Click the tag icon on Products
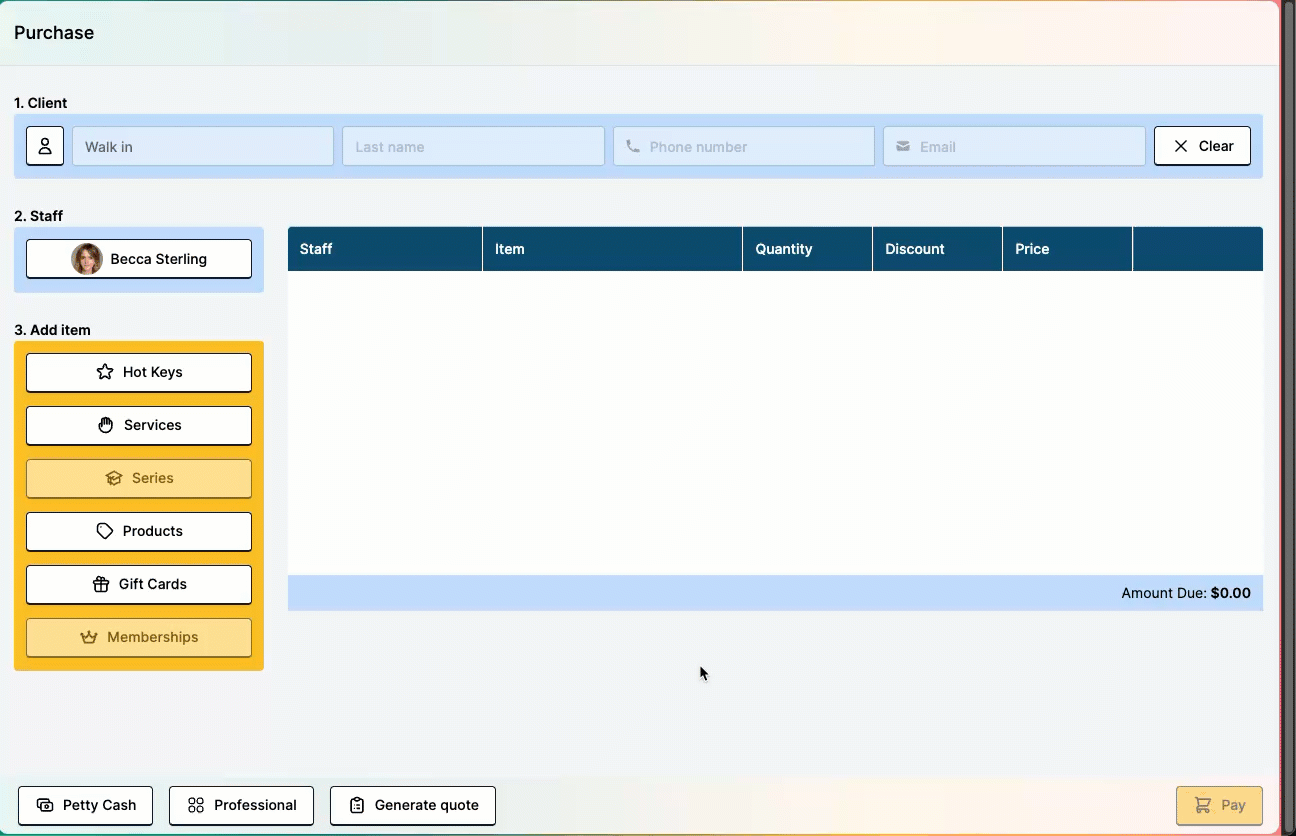Viewport: 1296px width, 836px height. 105,531
